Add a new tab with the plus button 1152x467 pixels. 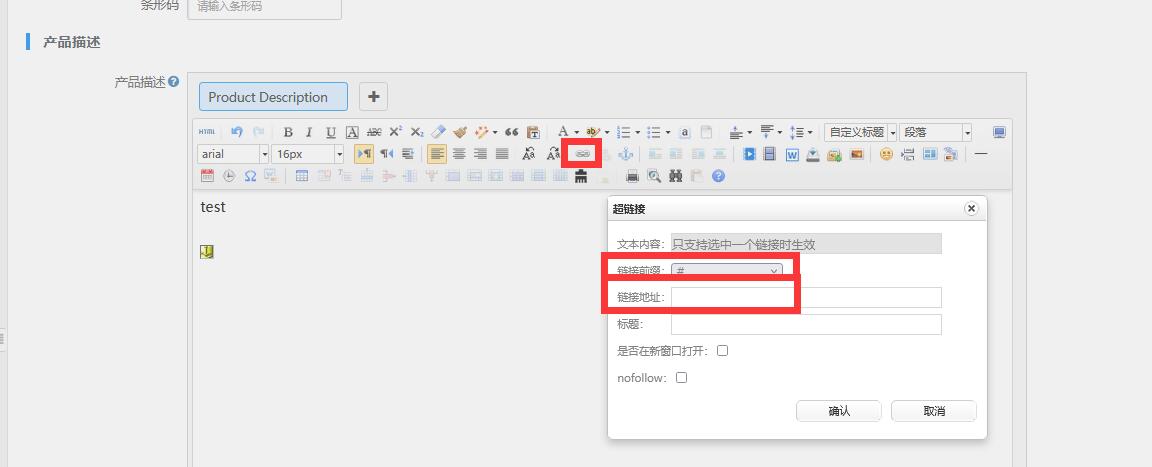pos(373,97)
